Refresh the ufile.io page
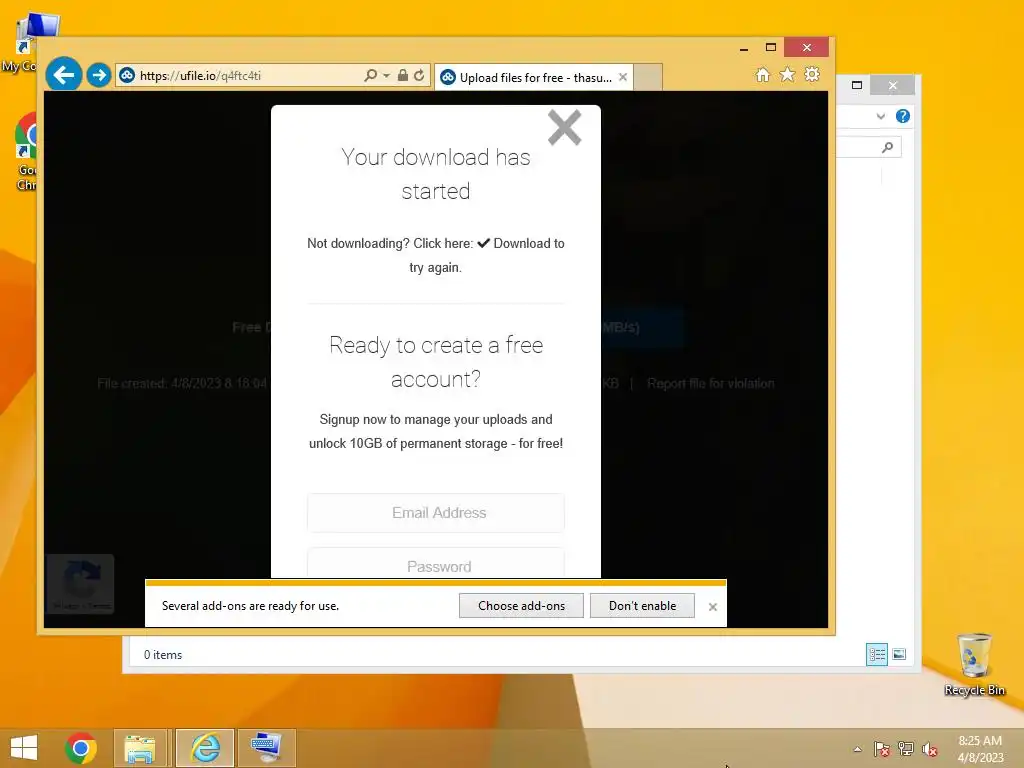The height and width of the screenshot is (768, 1024). [419, 75]
